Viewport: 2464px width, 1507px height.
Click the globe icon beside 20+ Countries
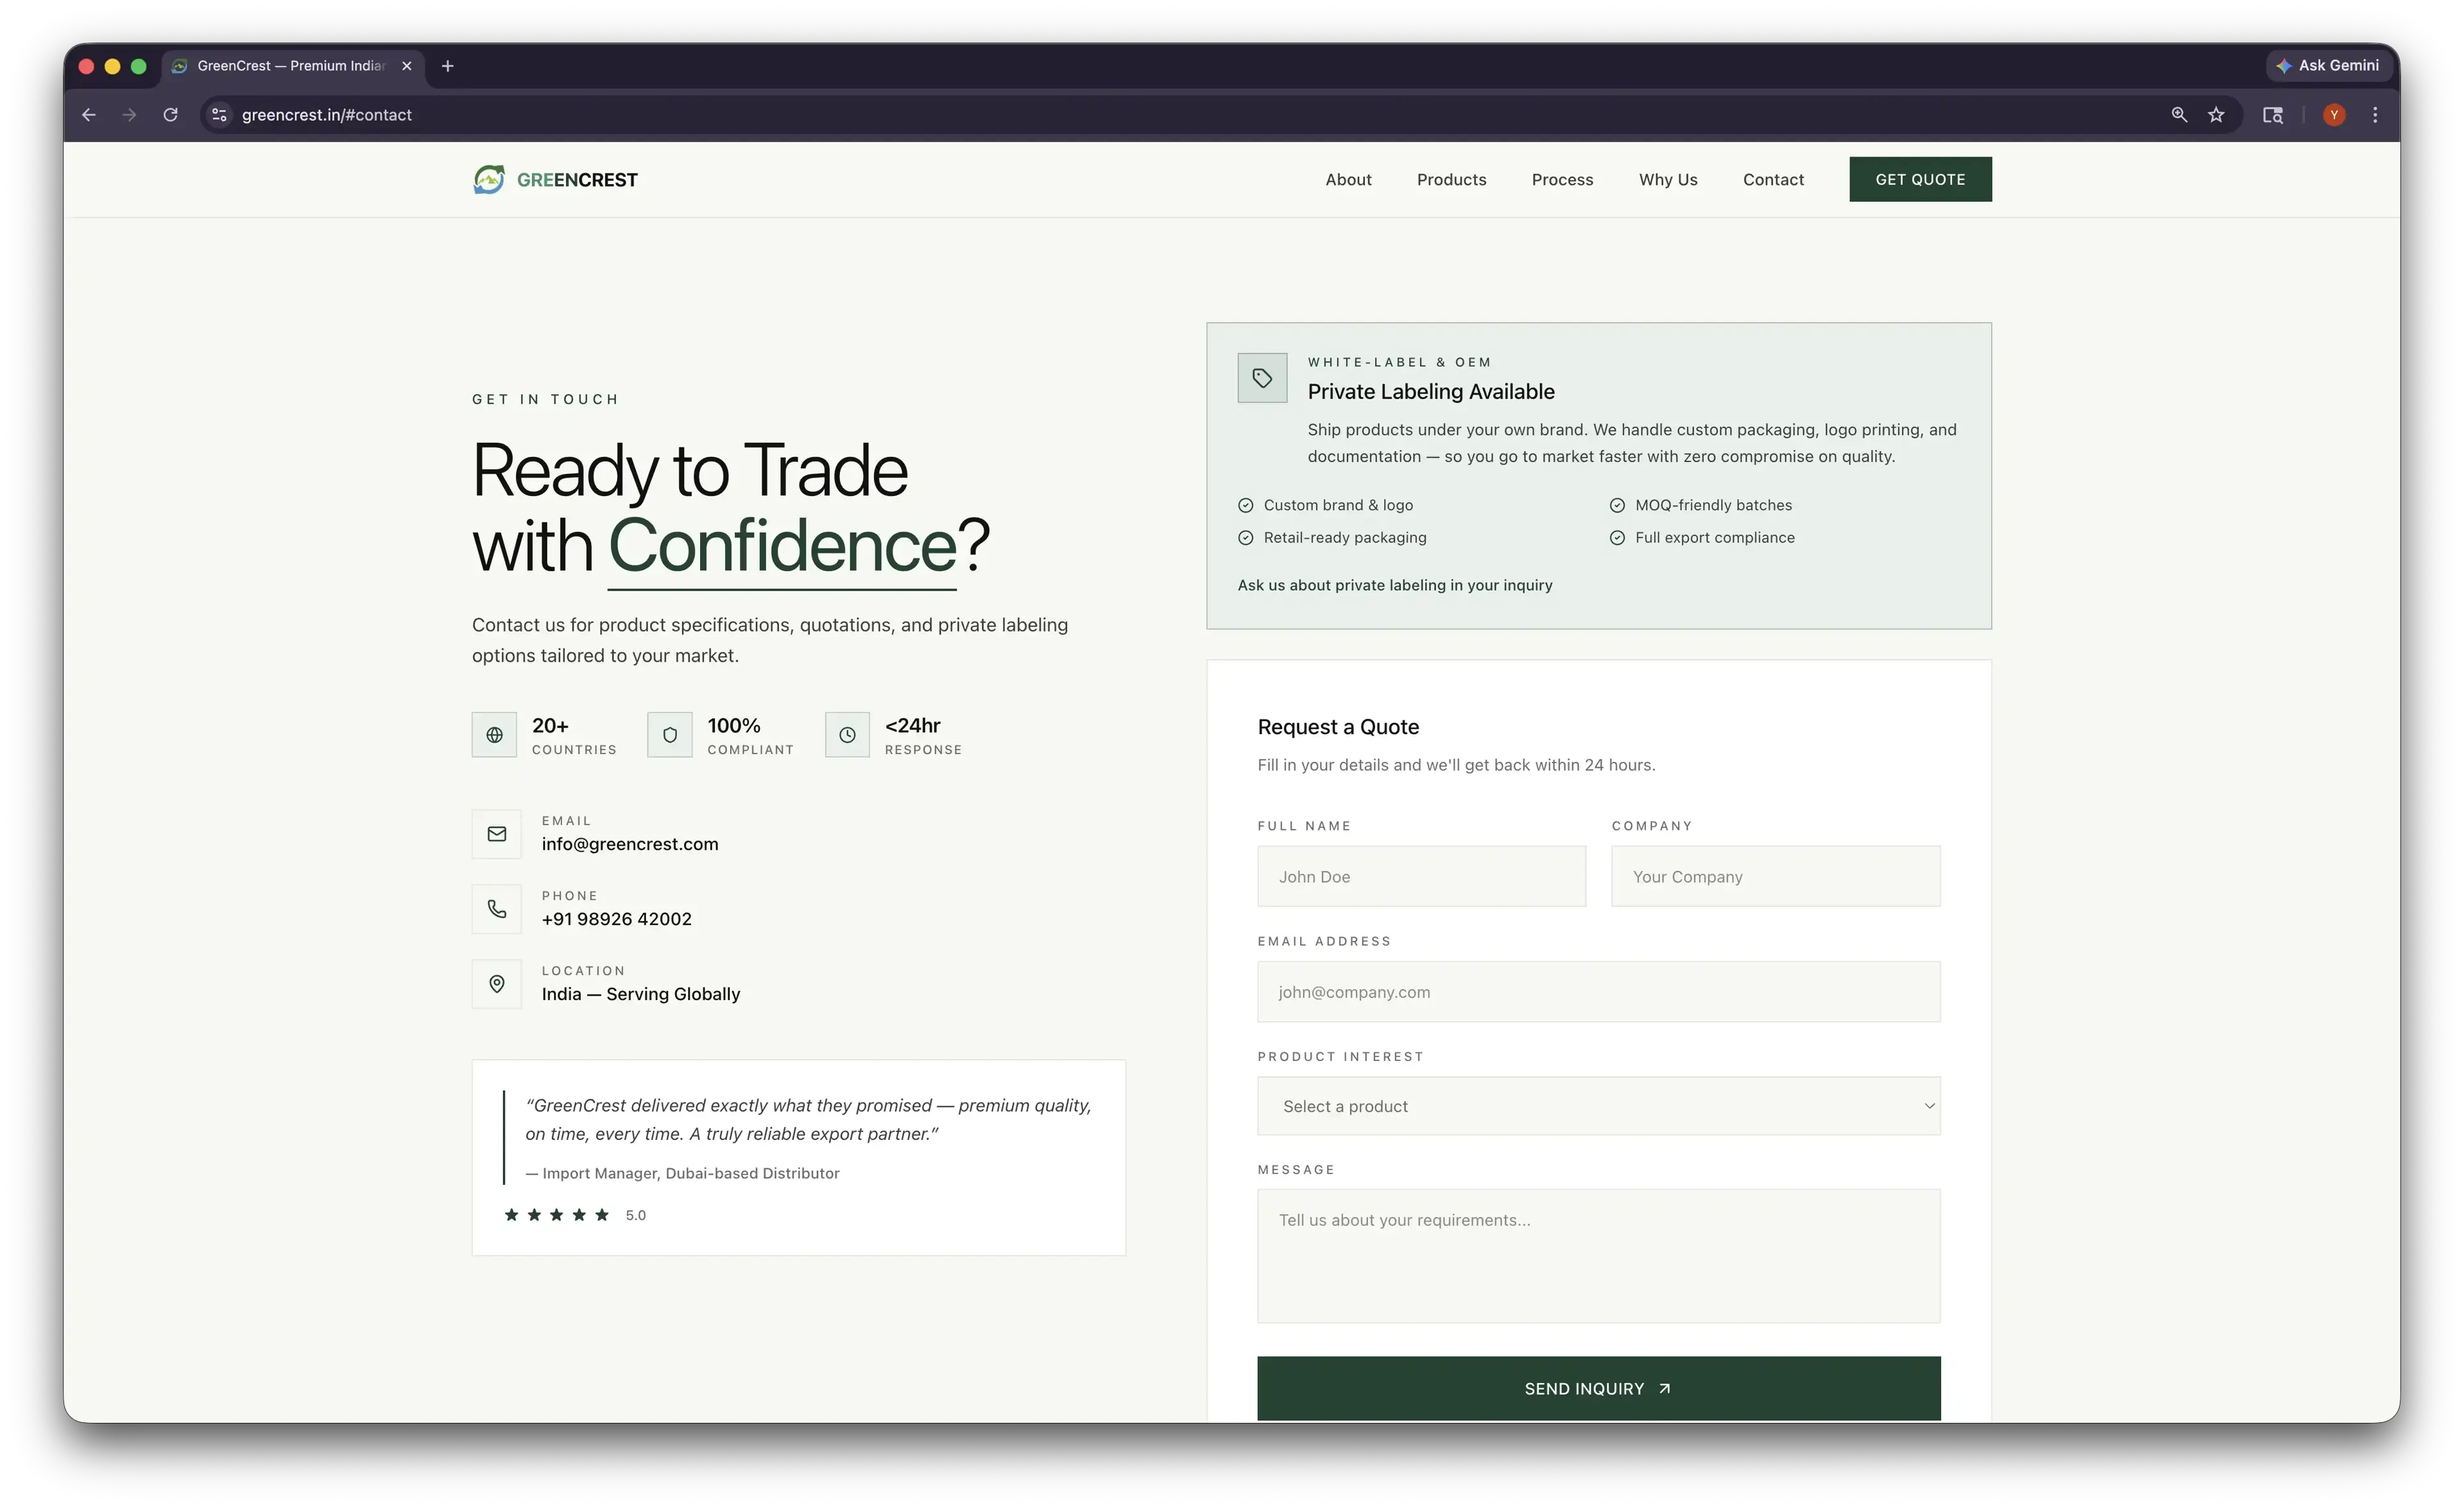494,735
